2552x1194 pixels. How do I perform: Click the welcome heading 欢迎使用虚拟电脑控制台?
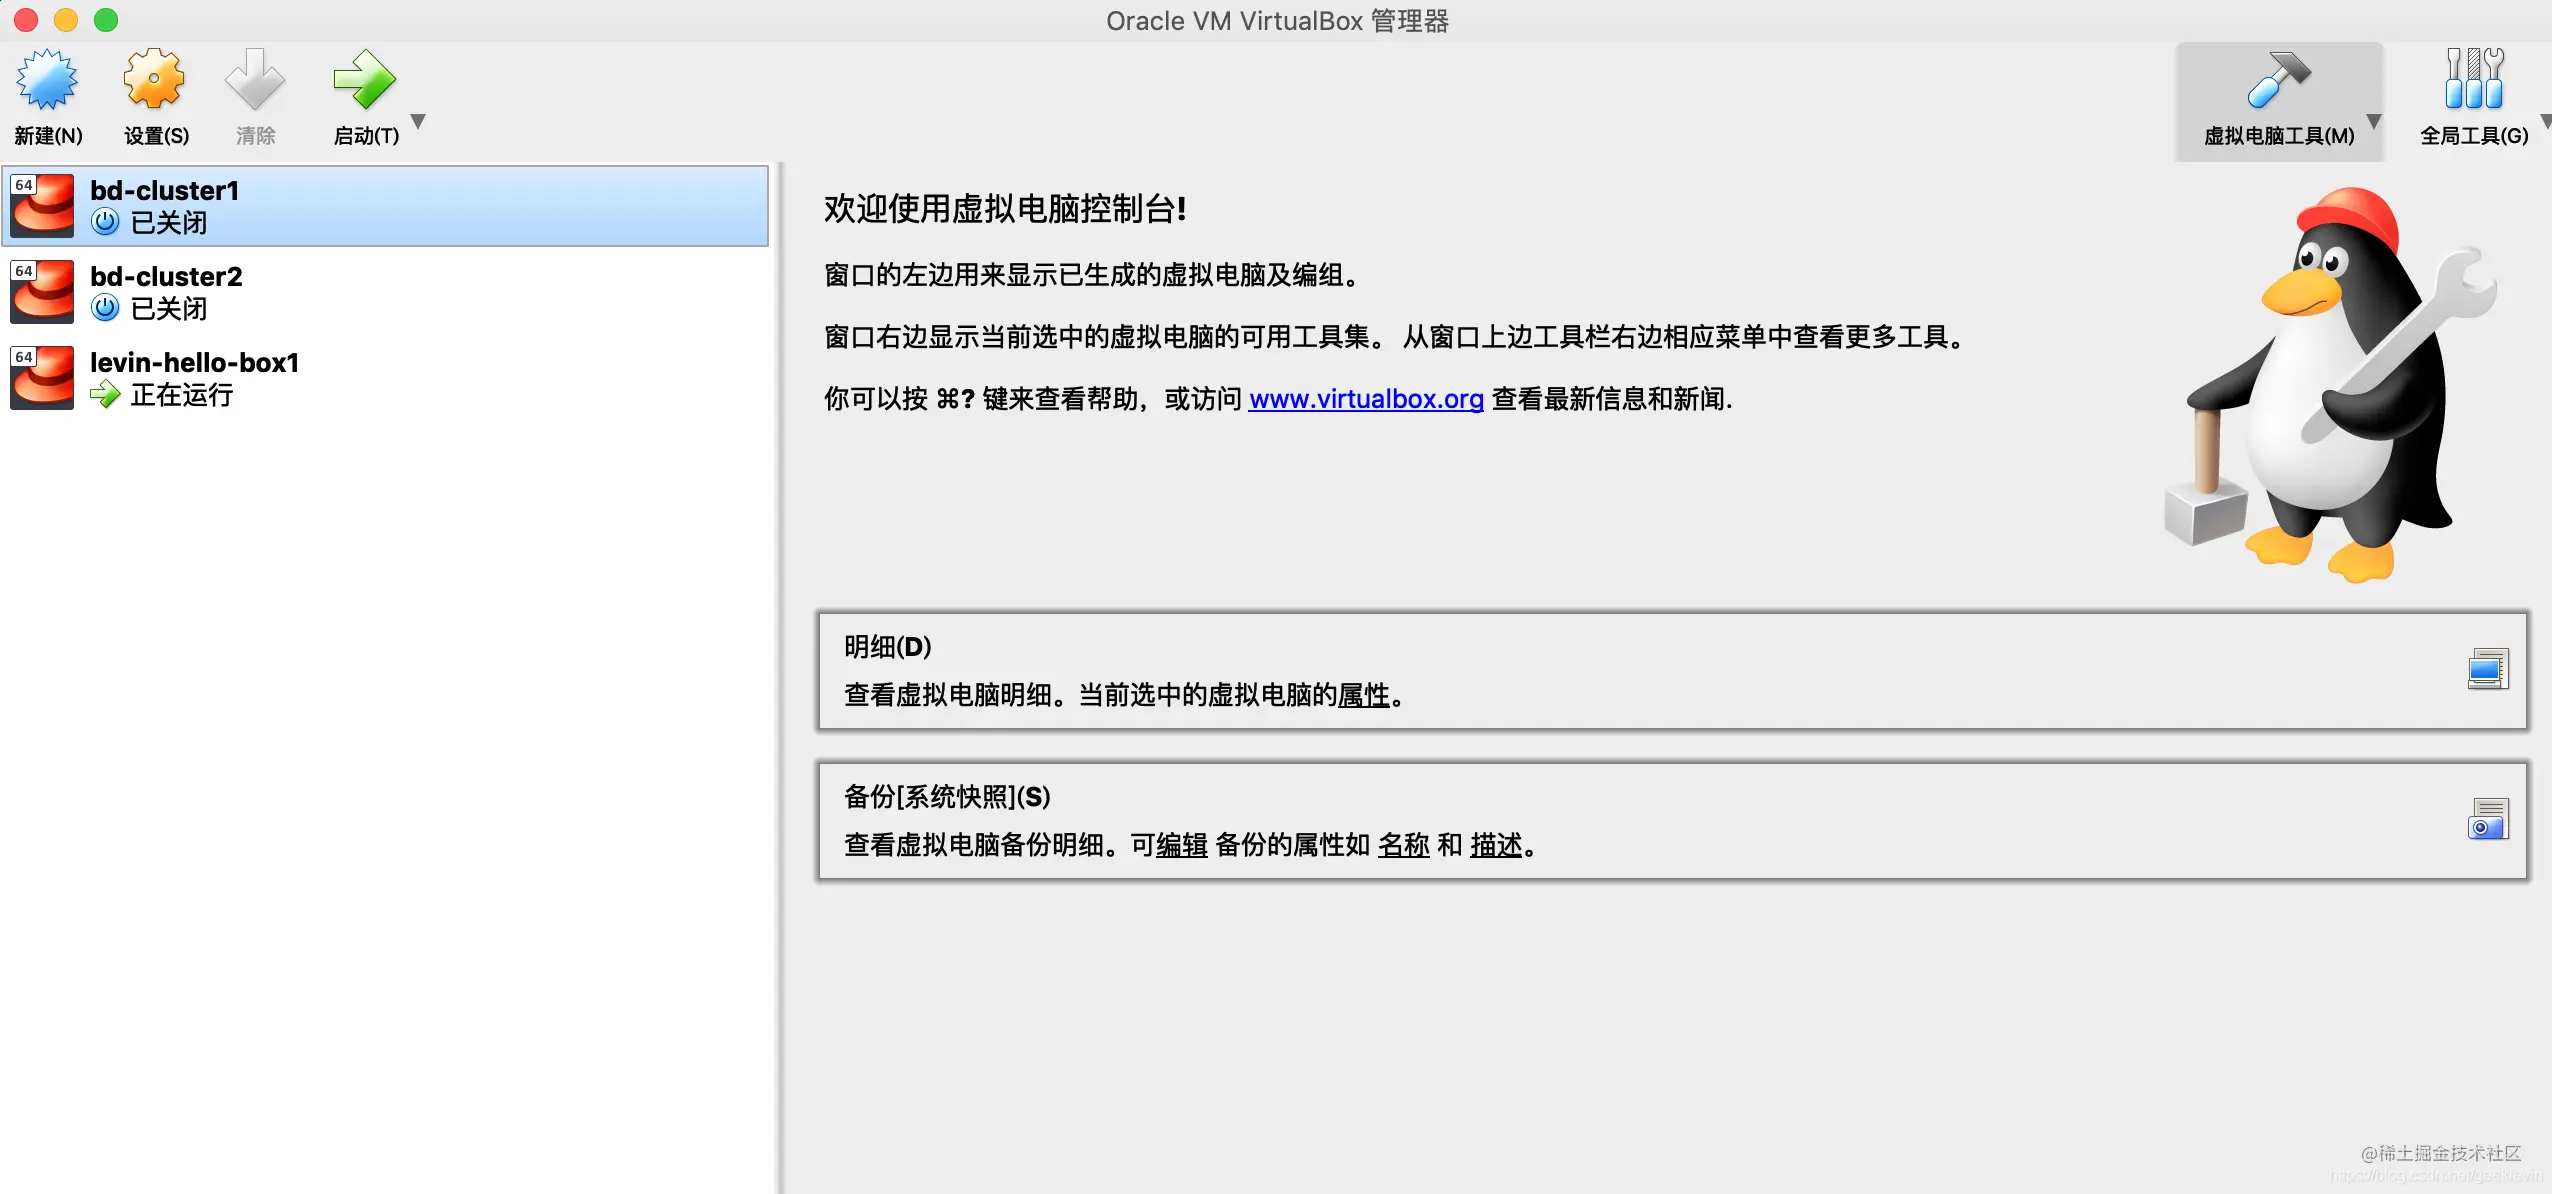[x=1005, y=209]
